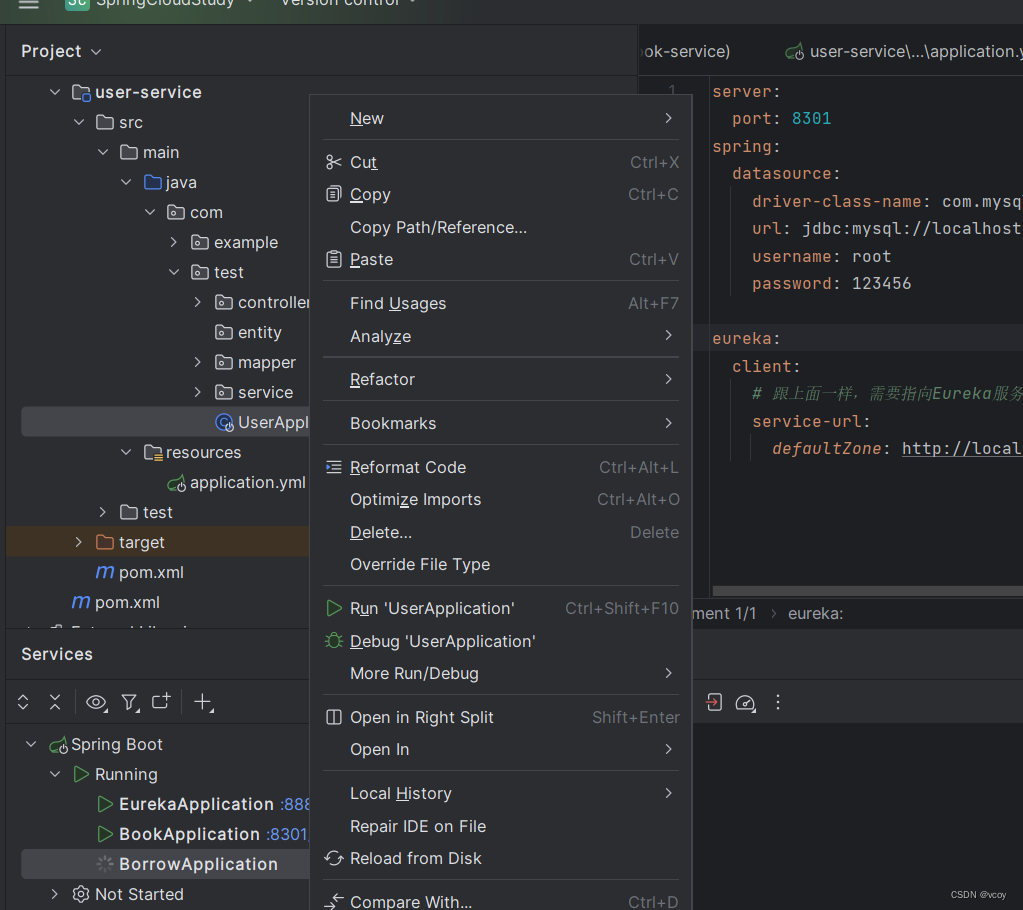
Task: Collapse the src folder
Action: (x=79, y=122)
